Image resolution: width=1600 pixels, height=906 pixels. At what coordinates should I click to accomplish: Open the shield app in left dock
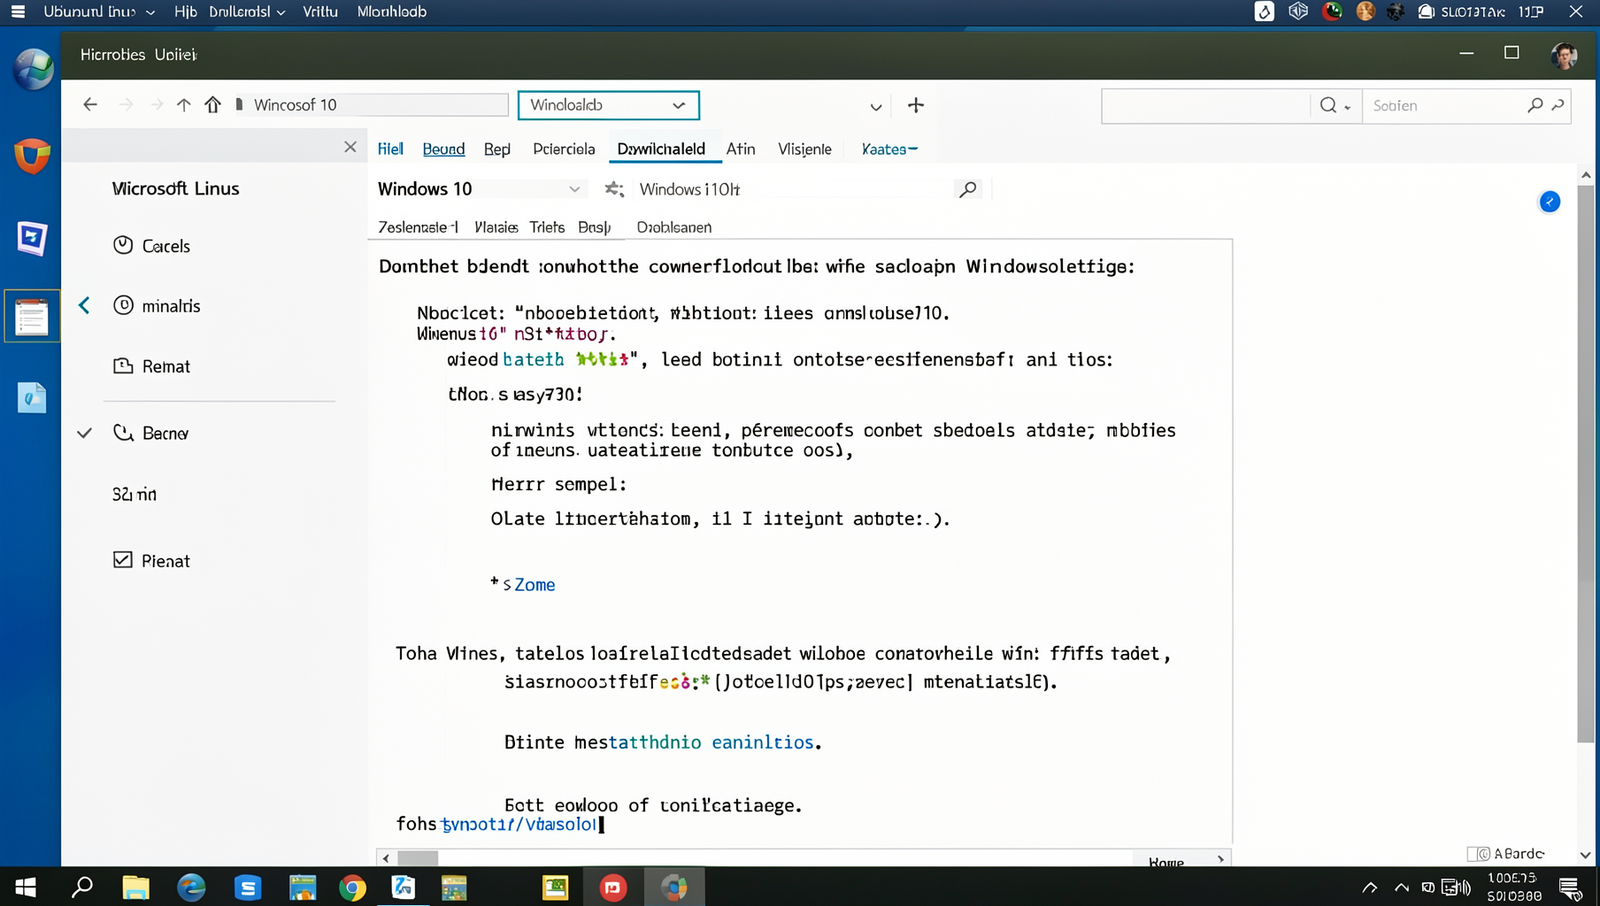tap(32, 155)
